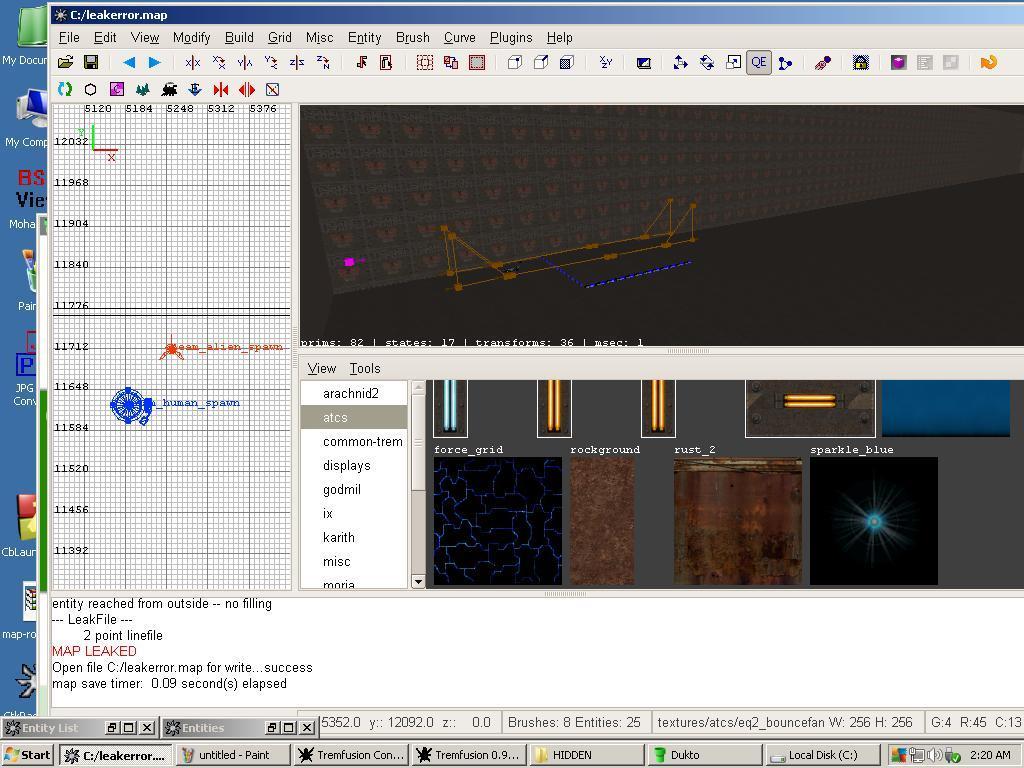Toggle the texture lock padlock button

click(x=860, y=62)
